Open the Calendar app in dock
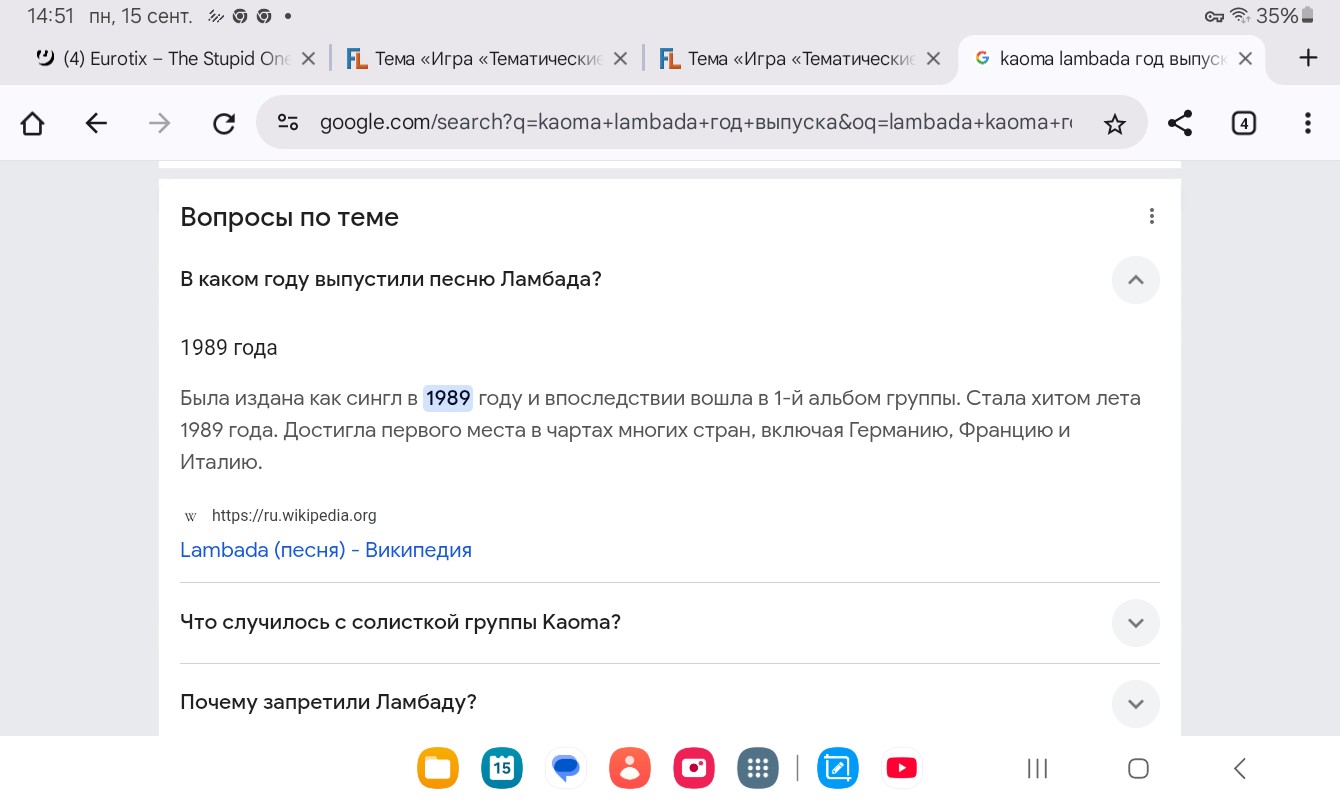 tap(502, 768)
